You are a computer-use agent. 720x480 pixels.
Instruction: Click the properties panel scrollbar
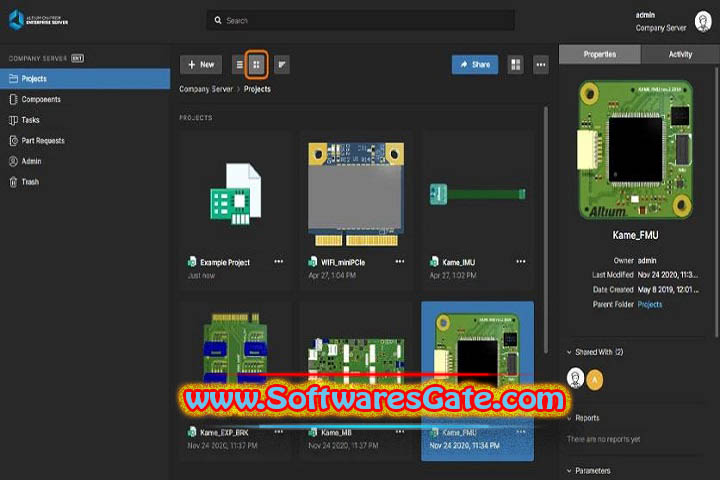point(716,202)
